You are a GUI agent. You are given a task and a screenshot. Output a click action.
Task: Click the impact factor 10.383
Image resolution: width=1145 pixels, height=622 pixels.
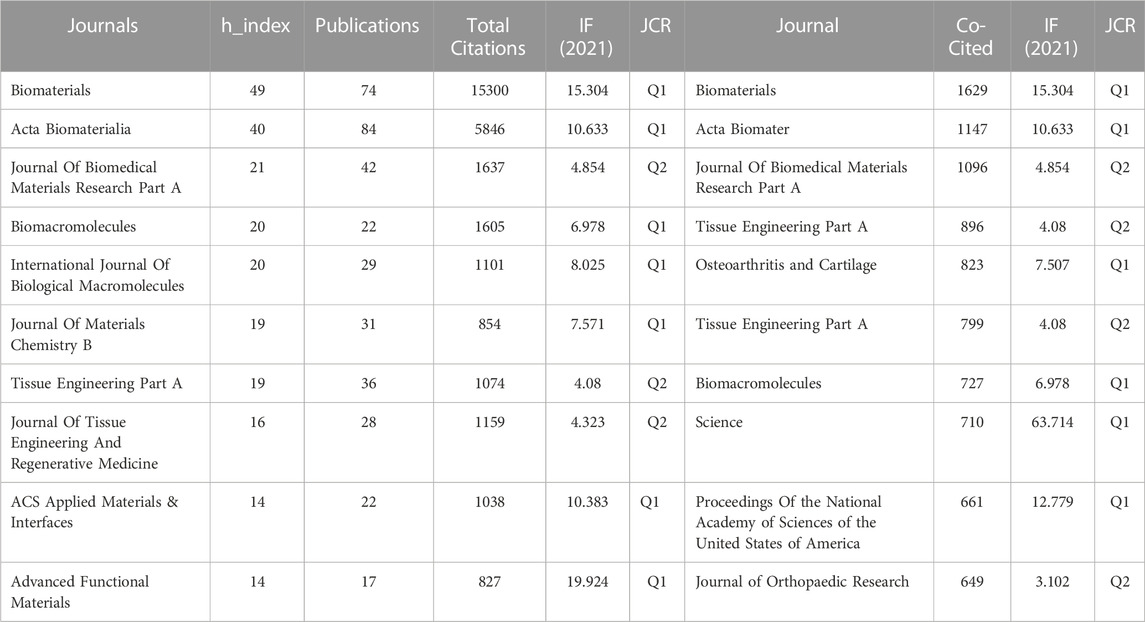tap(588, 502)
